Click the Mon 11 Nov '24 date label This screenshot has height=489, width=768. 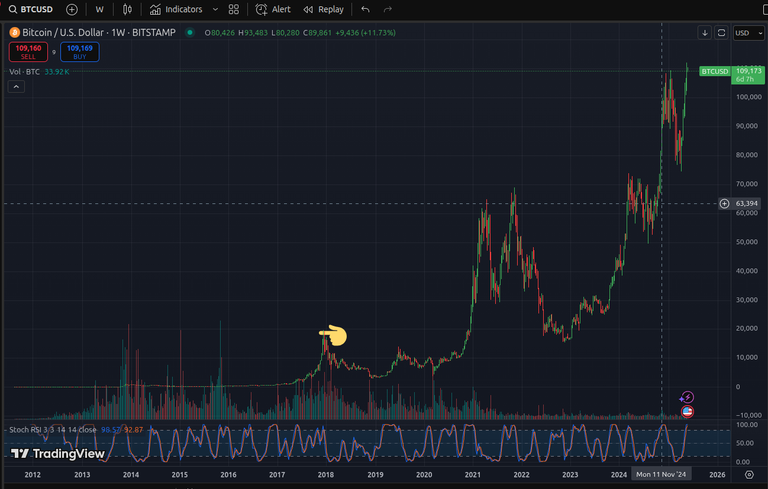click(x=661, y=474)
